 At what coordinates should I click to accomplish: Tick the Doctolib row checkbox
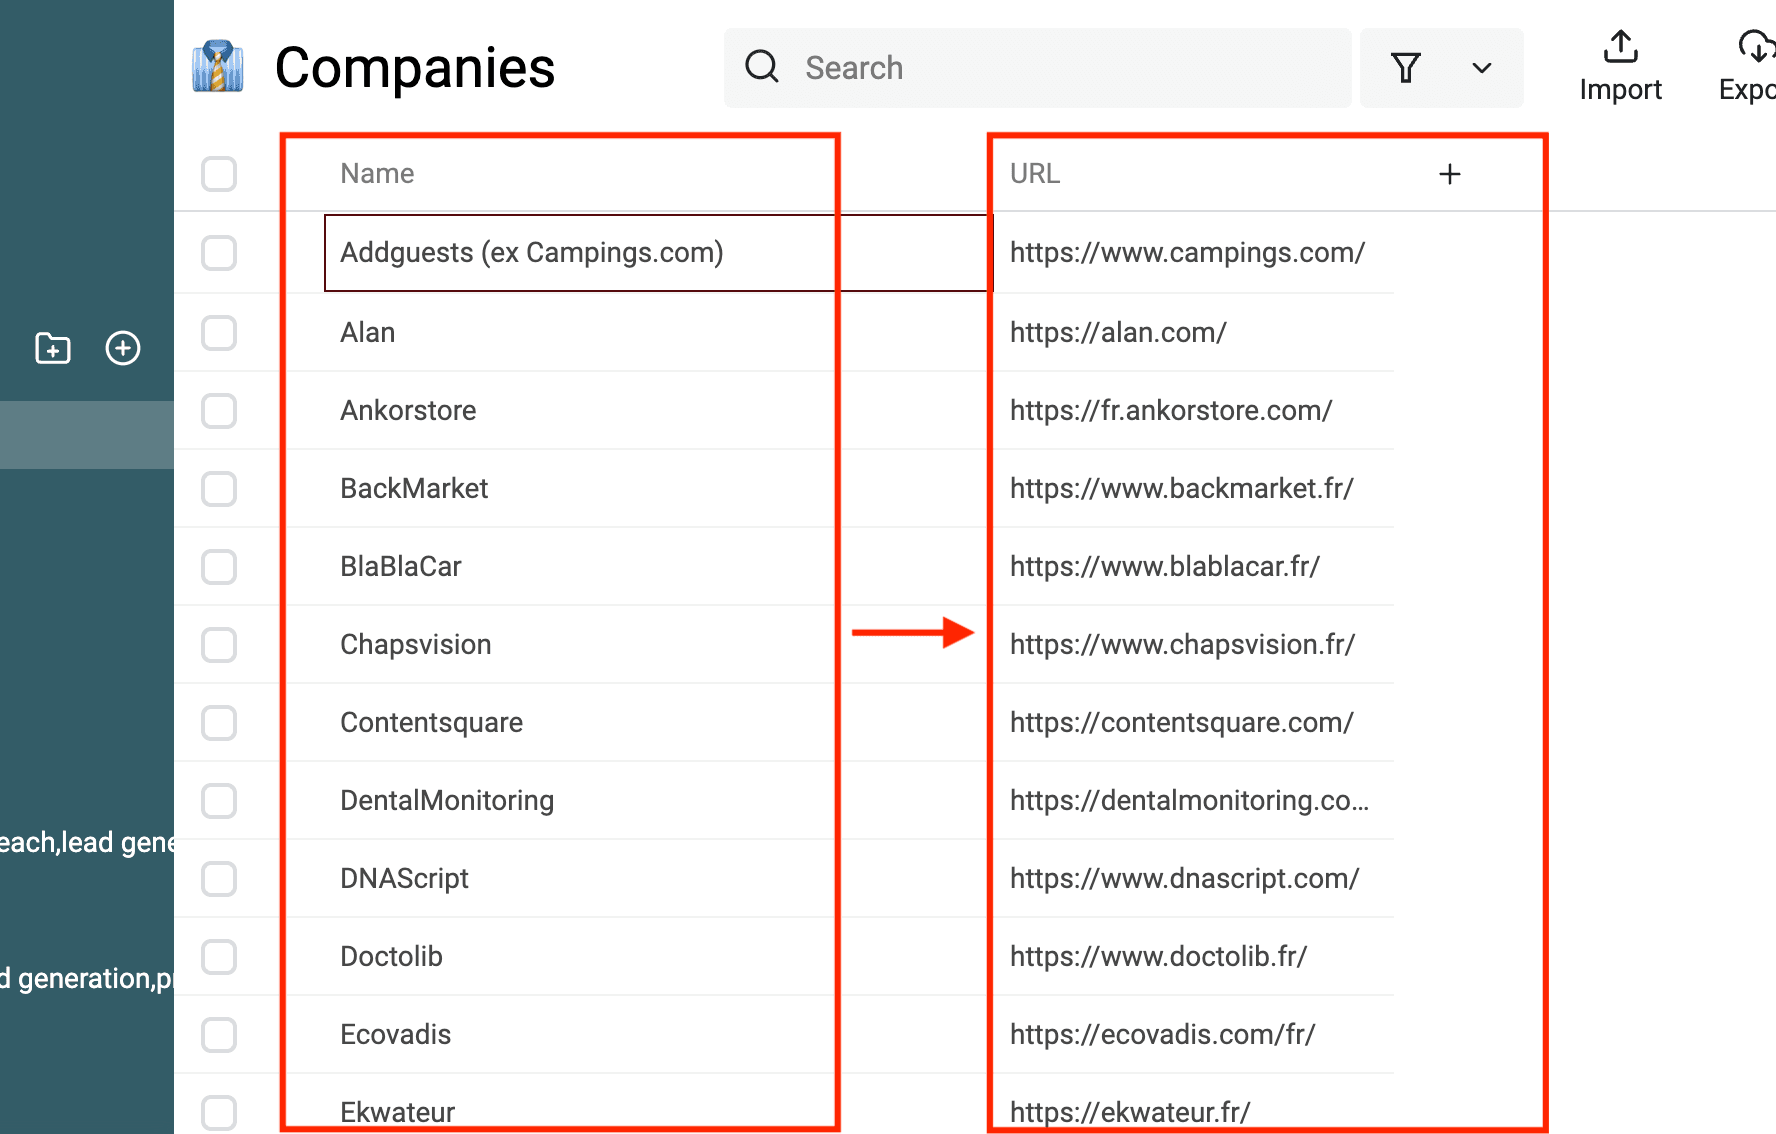coord(219,956)
